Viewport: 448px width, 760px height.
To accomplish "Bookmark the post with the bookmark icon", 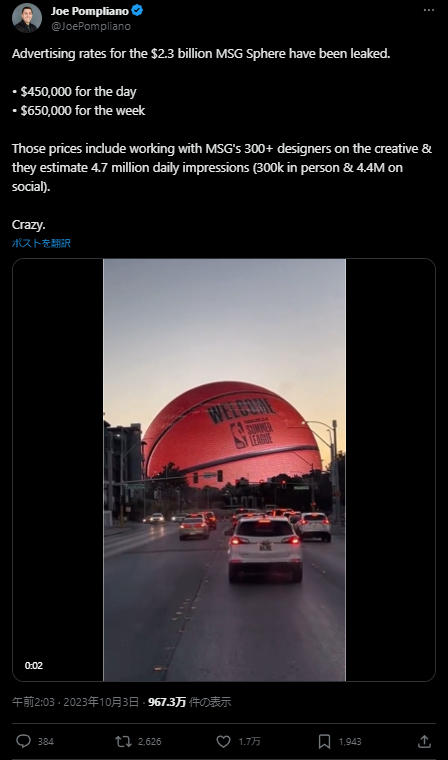I will click(324, 741).
